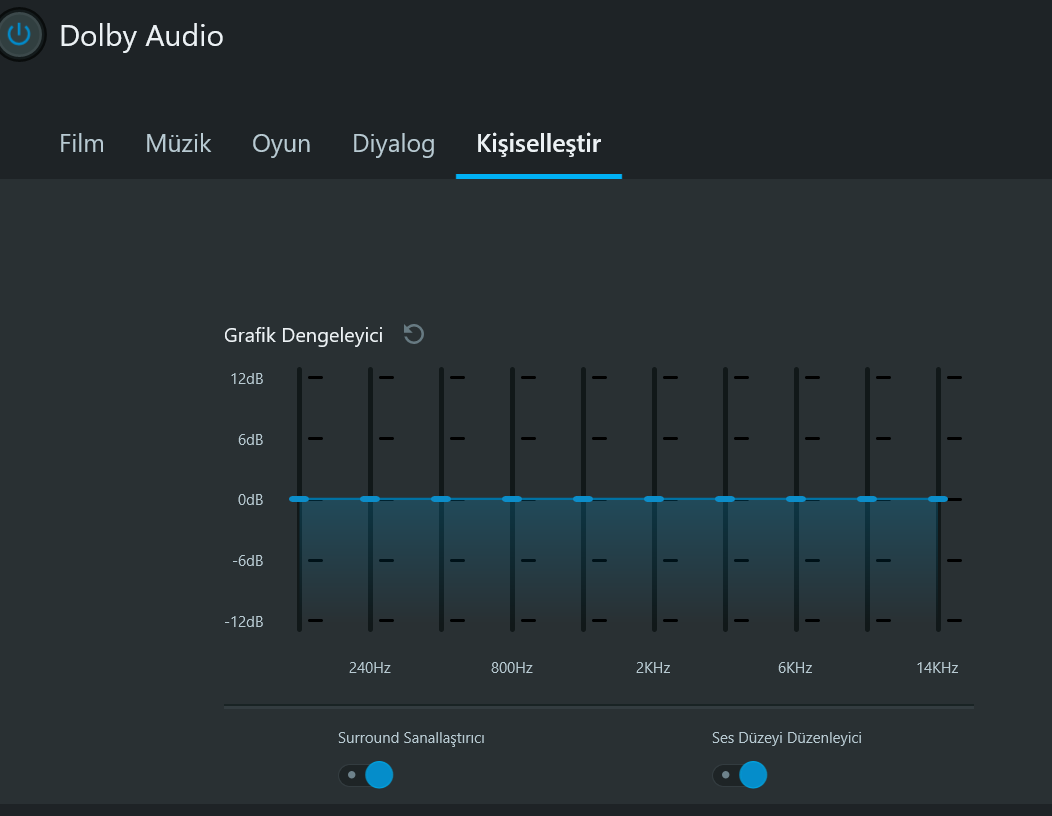The height and width of the screenshot is (816, 1052).
Task: Click the Dolby Audio power icon
Action: [20, 35]
